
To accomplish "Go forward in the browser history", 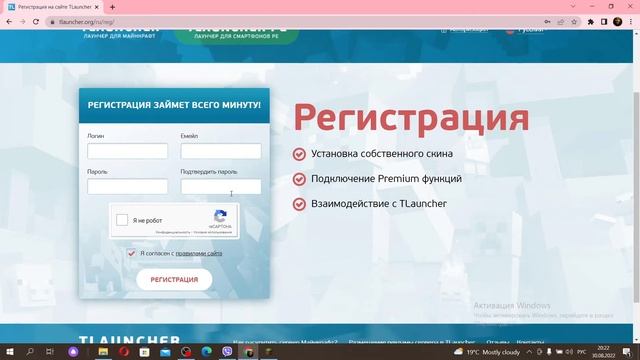I will [22, 22].
